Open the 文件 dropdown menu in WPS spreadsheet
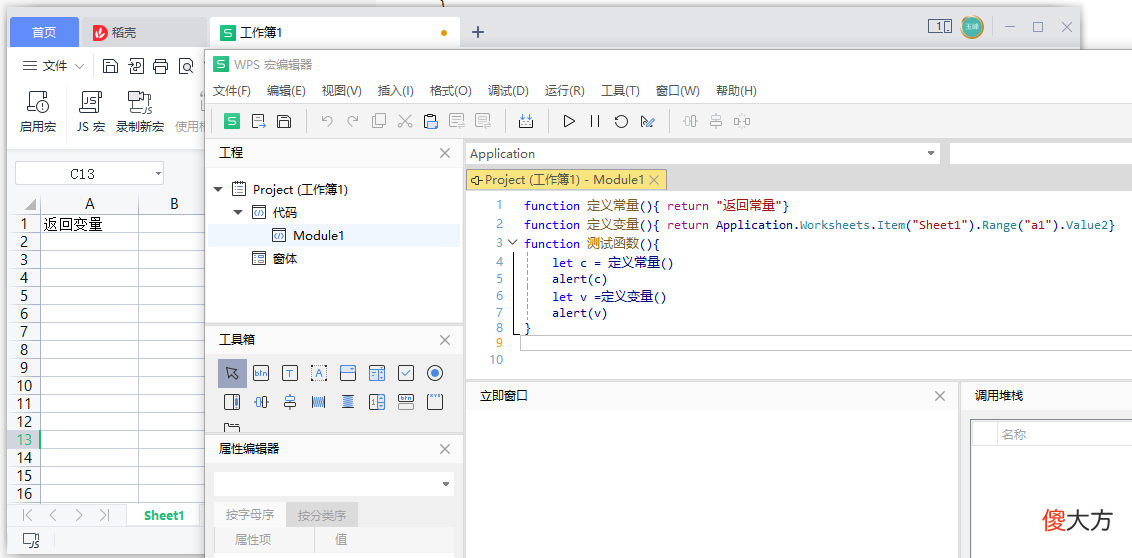Screen dimensions: 1132x558 [53, 66]
